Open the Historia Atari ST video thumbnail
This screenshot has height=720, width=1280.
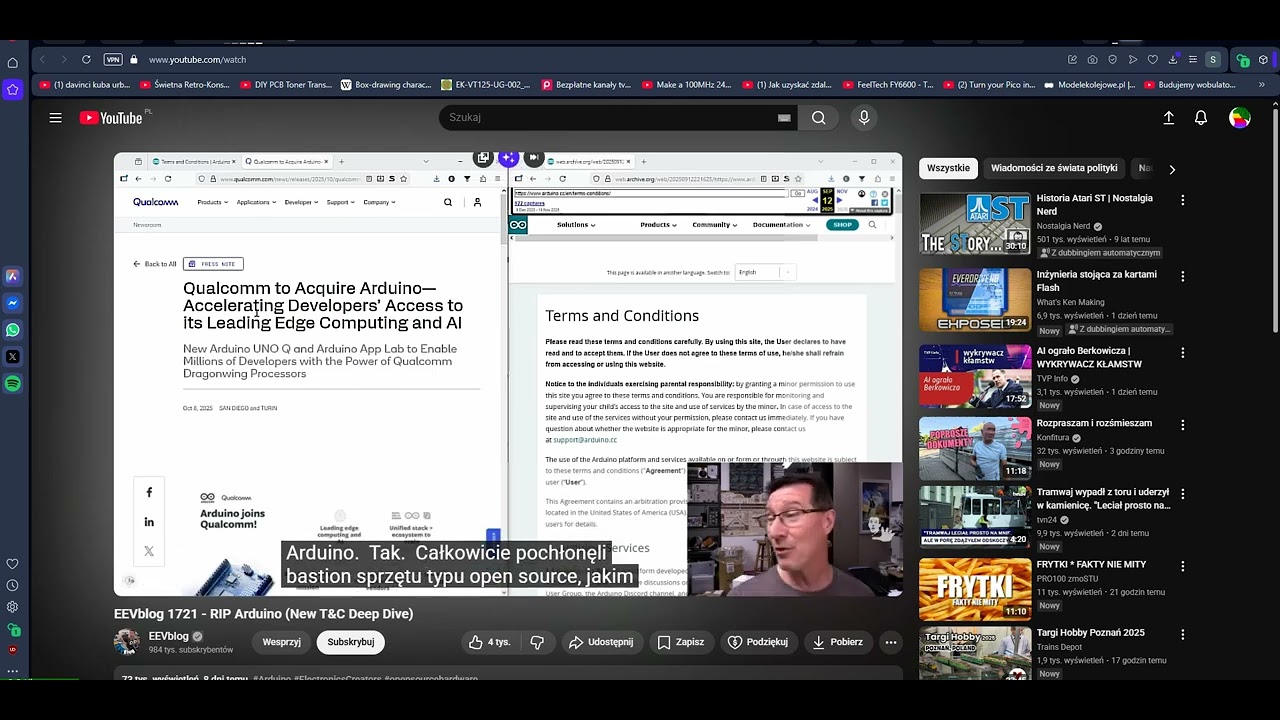(x=975, y=223)
